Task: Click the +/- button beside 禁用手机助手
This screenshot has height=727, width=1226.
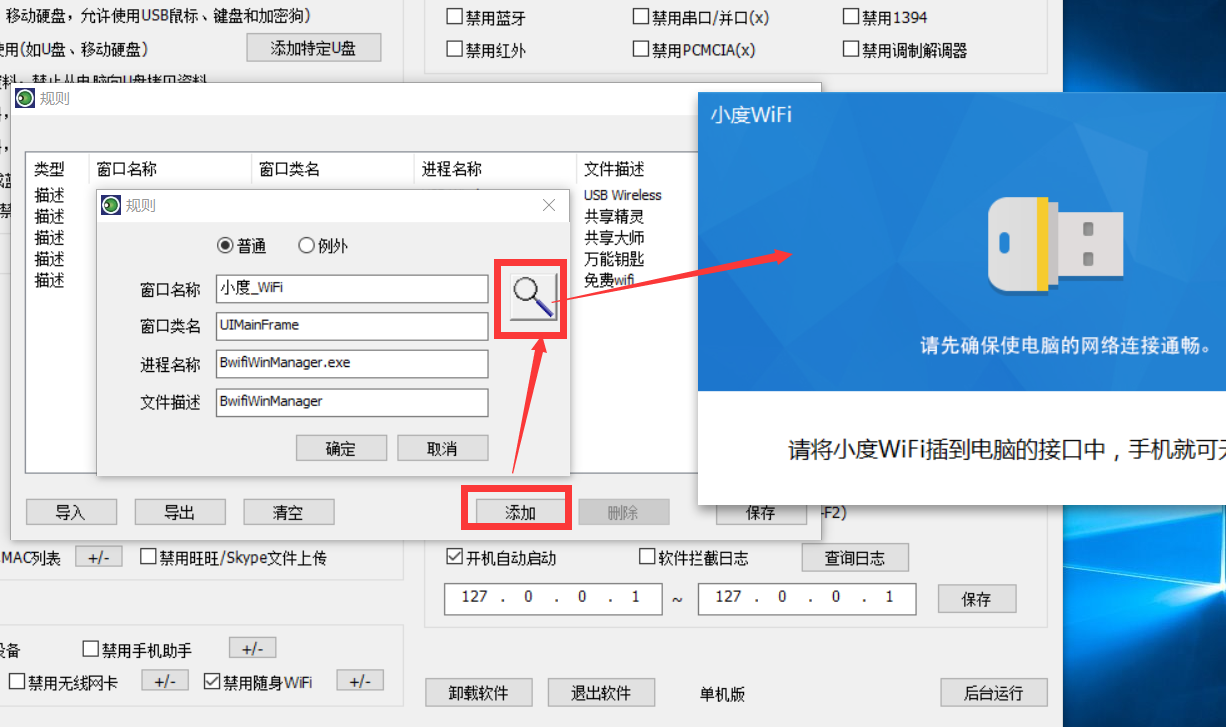Action: pos(252,648)
